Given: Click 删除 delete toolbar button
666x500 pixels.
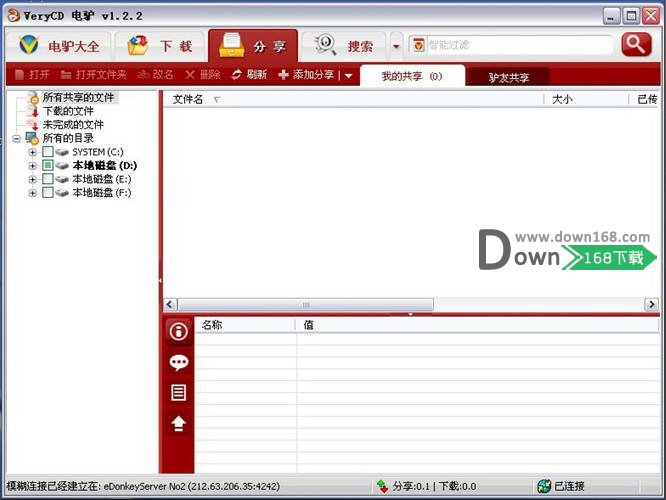Looking at the screenshot, I should [x=203, y=75].
